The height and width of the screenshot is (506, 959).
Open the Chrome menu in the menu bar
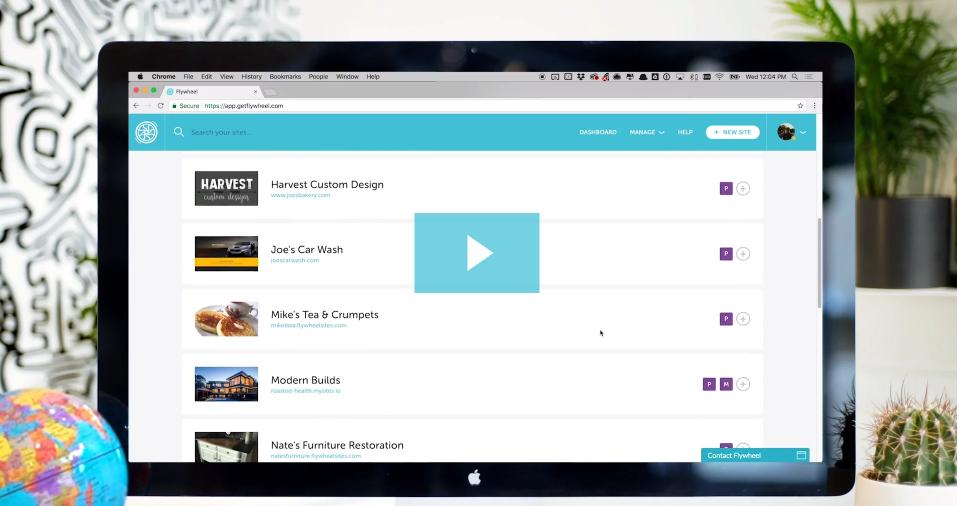(163, 76)
